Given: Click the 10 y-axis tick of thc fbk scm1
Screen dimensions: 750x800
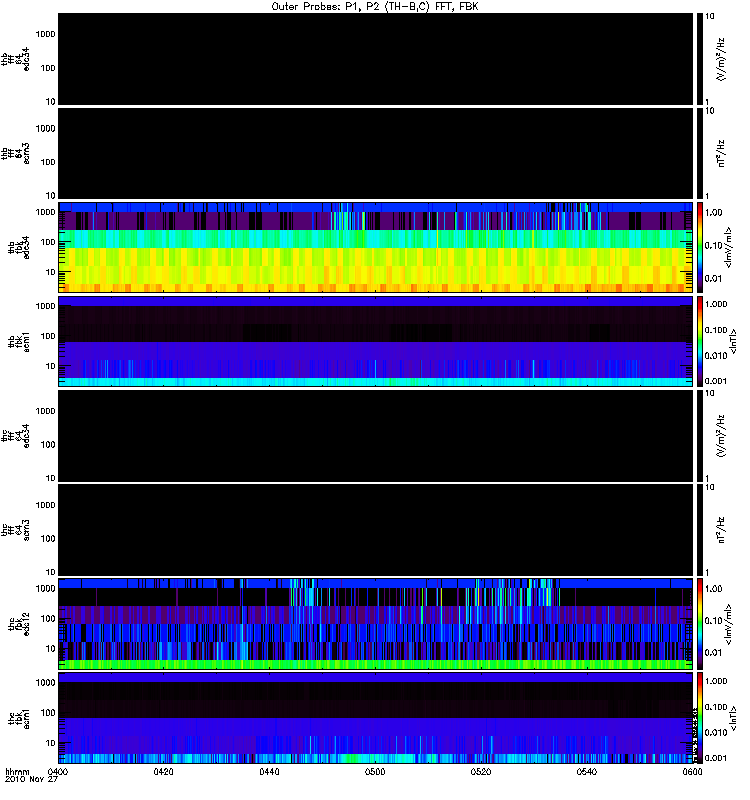Looking at the screenshot, I should (x=51, y=743).
